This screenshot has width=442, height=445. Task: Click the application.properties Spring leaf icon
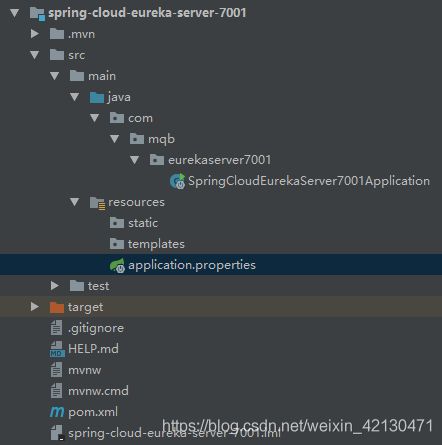[117, 265]
